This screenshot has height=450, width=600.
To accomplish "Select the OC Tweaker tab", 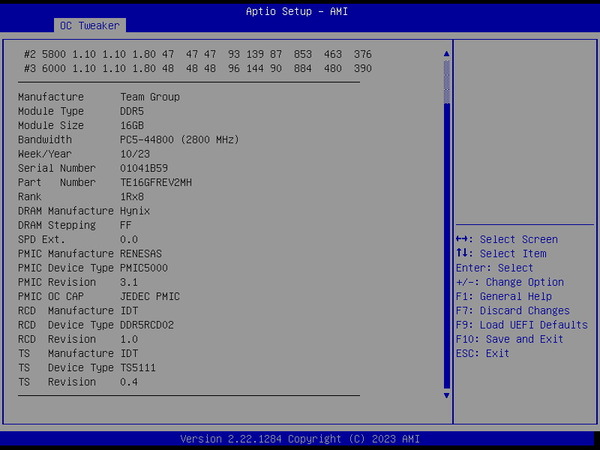I will point(90,26).
